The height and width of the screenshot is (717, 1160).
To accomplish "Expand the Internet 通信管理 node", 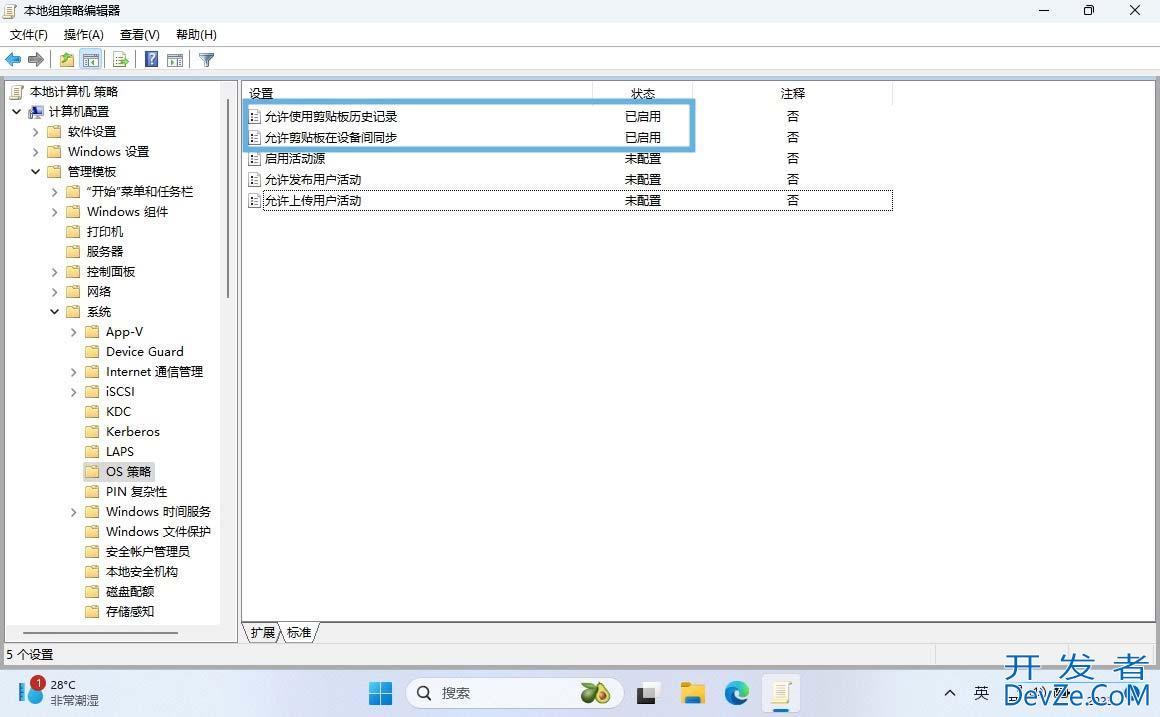I will [73, 371].
